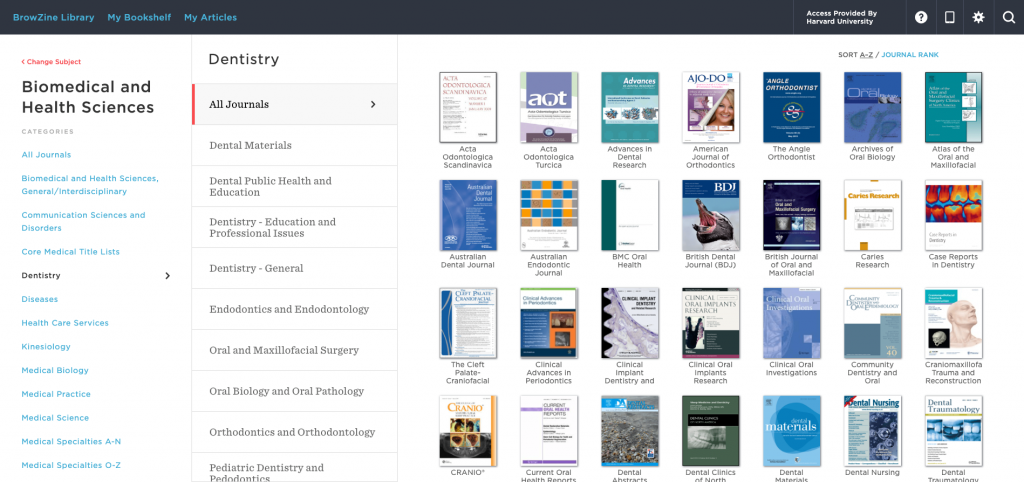1024x482 pixels.
Task: Open Case Reports in Dentistry cover
Action: 954,216
